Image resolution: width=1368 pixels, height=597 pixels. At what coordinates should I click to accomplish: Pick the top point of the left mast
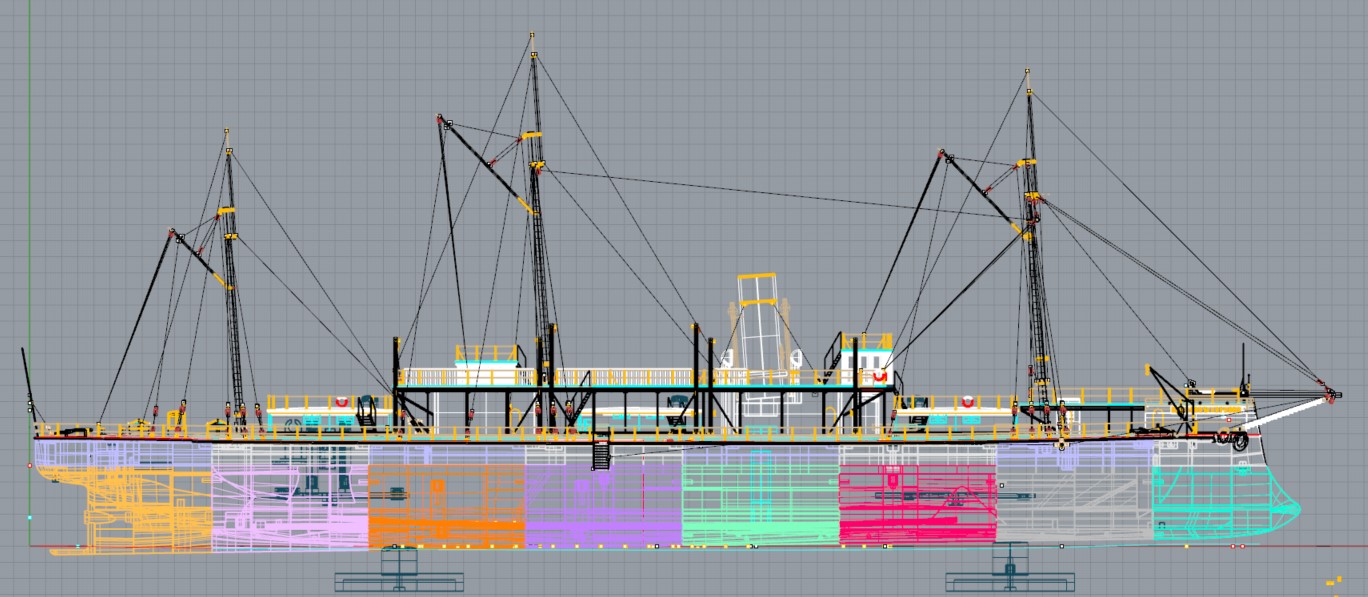pos(227,132)
